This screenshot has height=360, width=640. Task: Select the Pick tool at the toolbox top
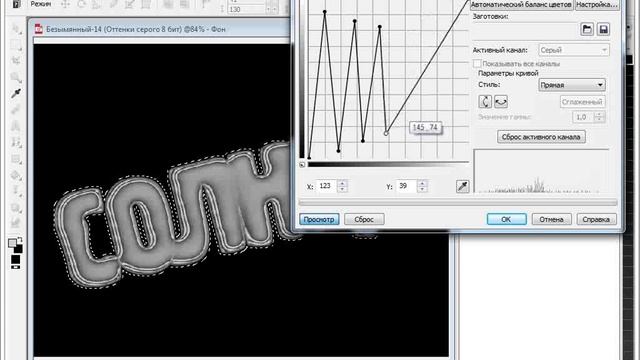point(16,29)
